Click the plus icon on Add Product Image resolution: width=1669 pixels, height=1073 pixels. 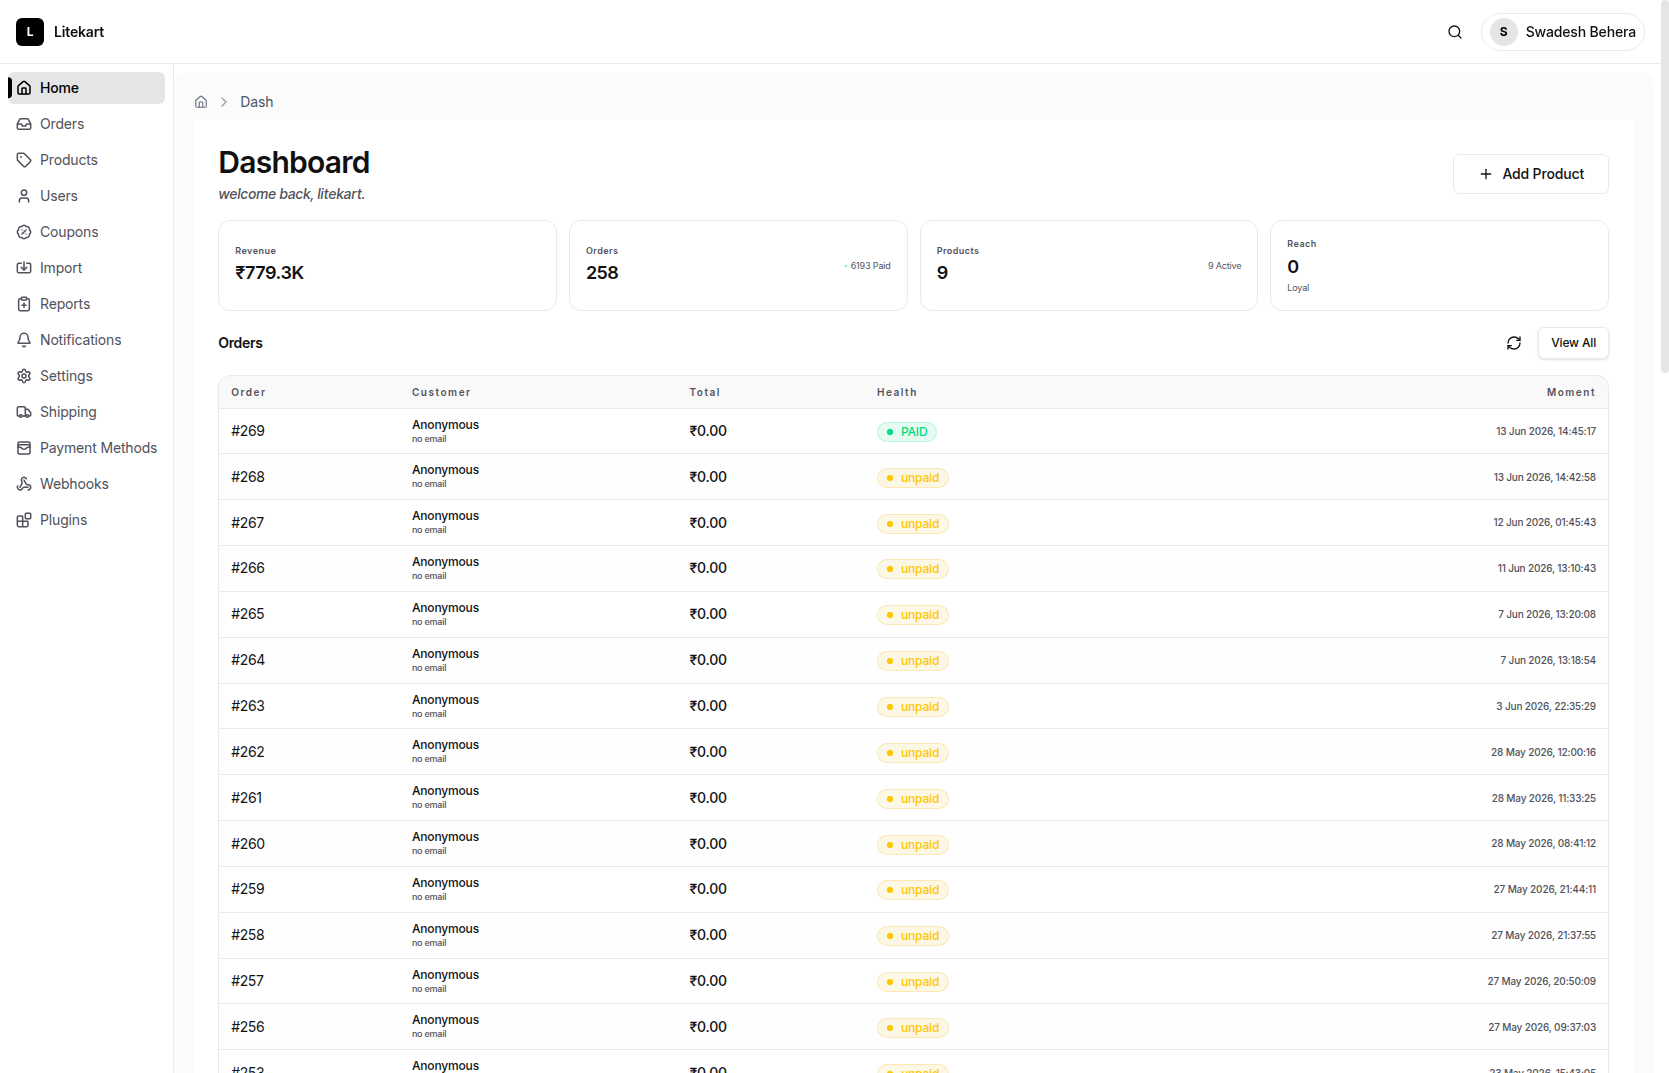pyautogui.click(x=1486, y=174)
